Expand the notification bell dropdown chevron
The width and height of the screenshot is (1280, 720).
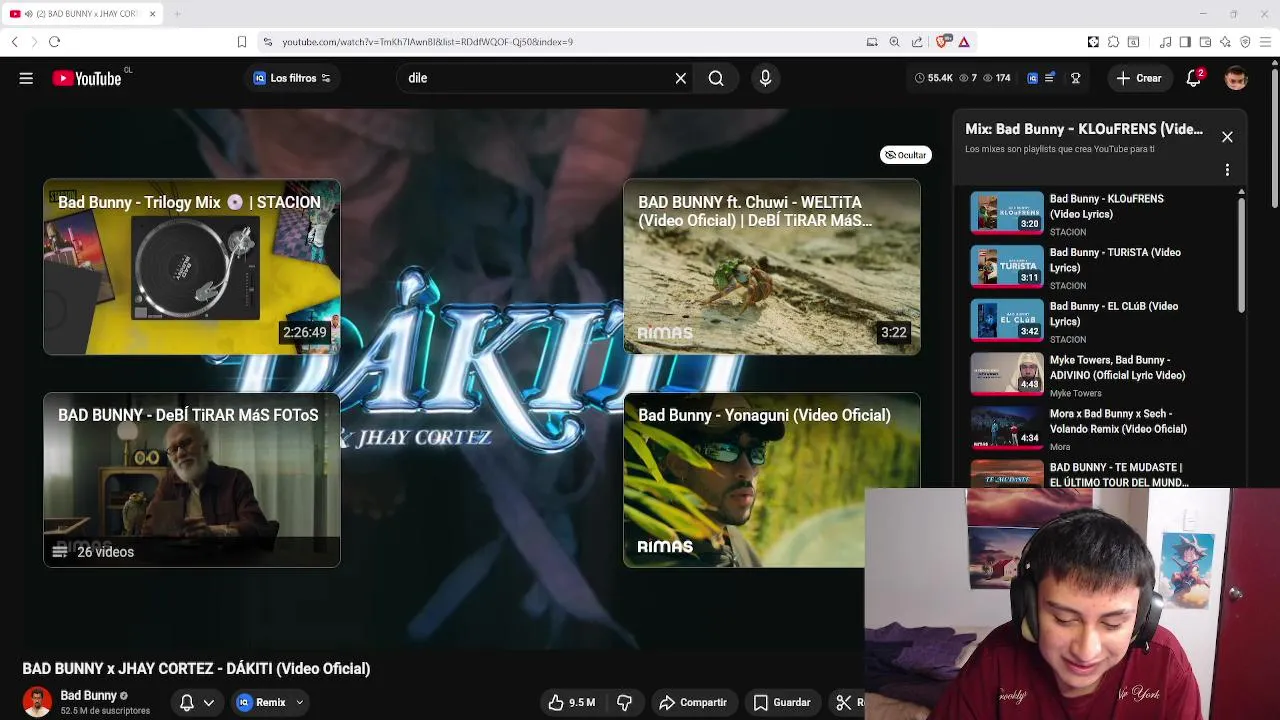click(x=209, y=703)
